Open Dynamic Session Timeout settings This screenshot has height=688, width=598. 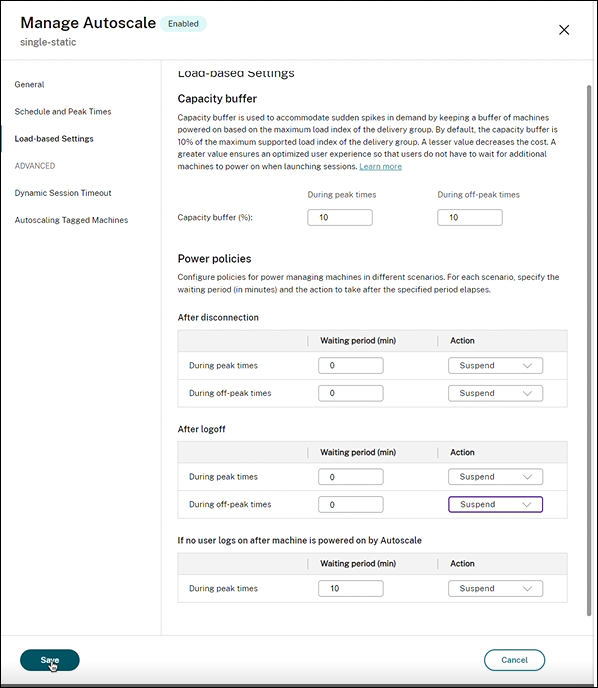point(63,193)
